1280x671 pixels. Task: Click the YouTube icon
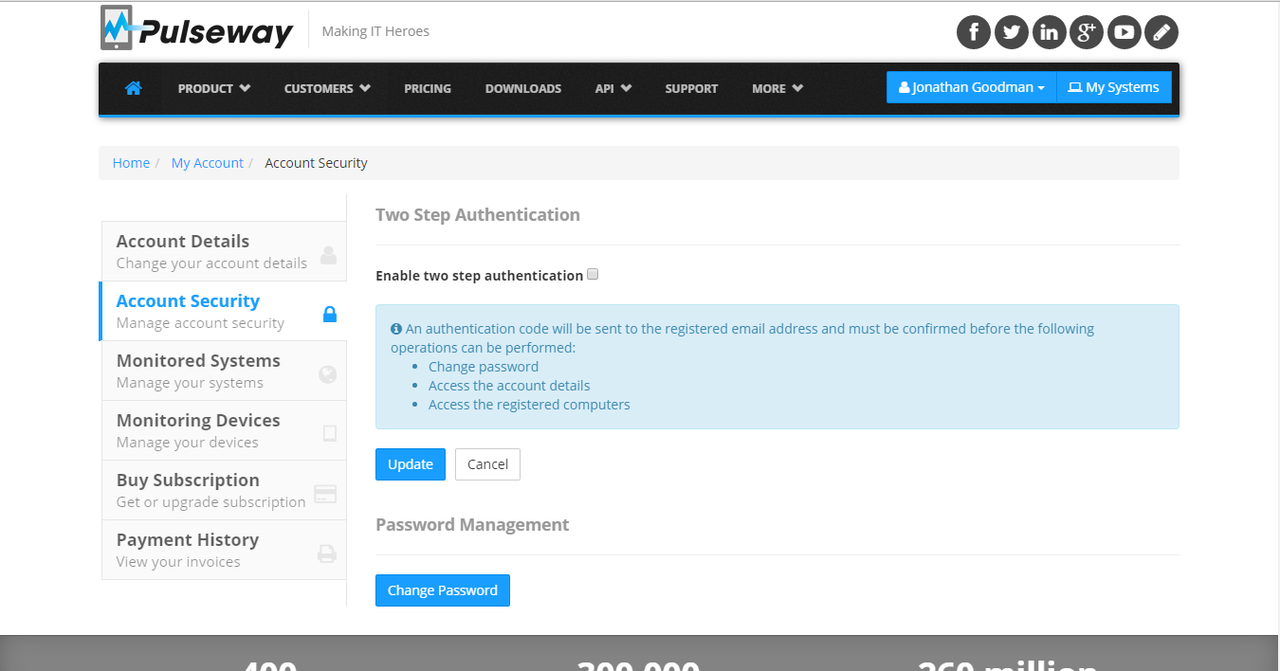(x=1124, y=31)
